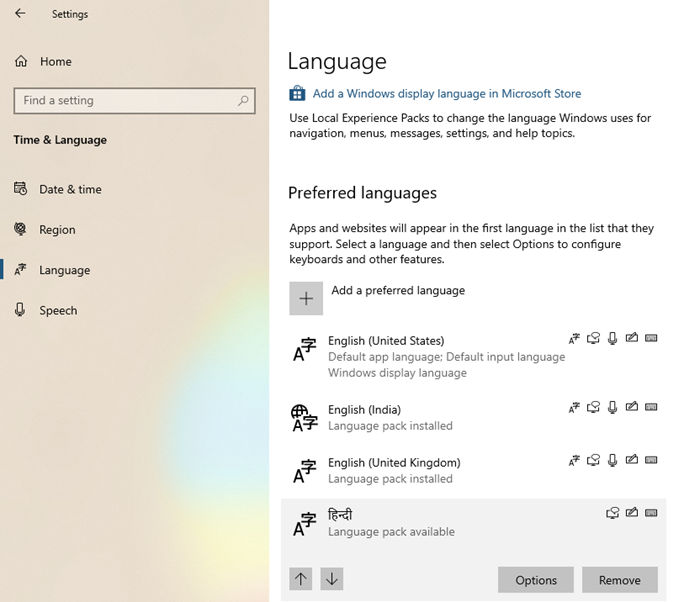Click the Speech microphone icon
The height and width of the screenshot is (602, 700).
coord(20,309)
